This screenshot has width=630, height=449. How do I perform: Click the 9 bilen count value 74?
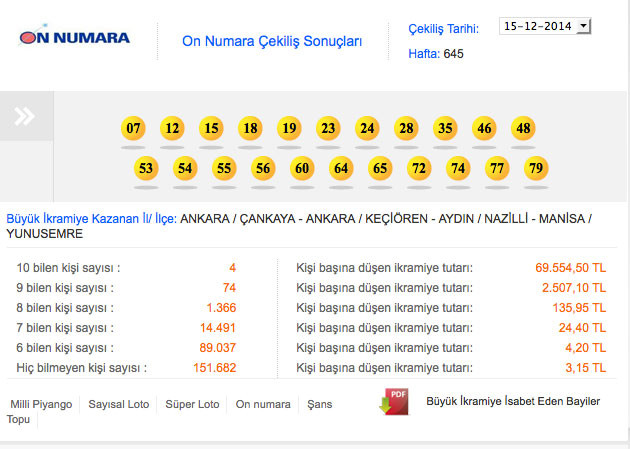[229, 288]
